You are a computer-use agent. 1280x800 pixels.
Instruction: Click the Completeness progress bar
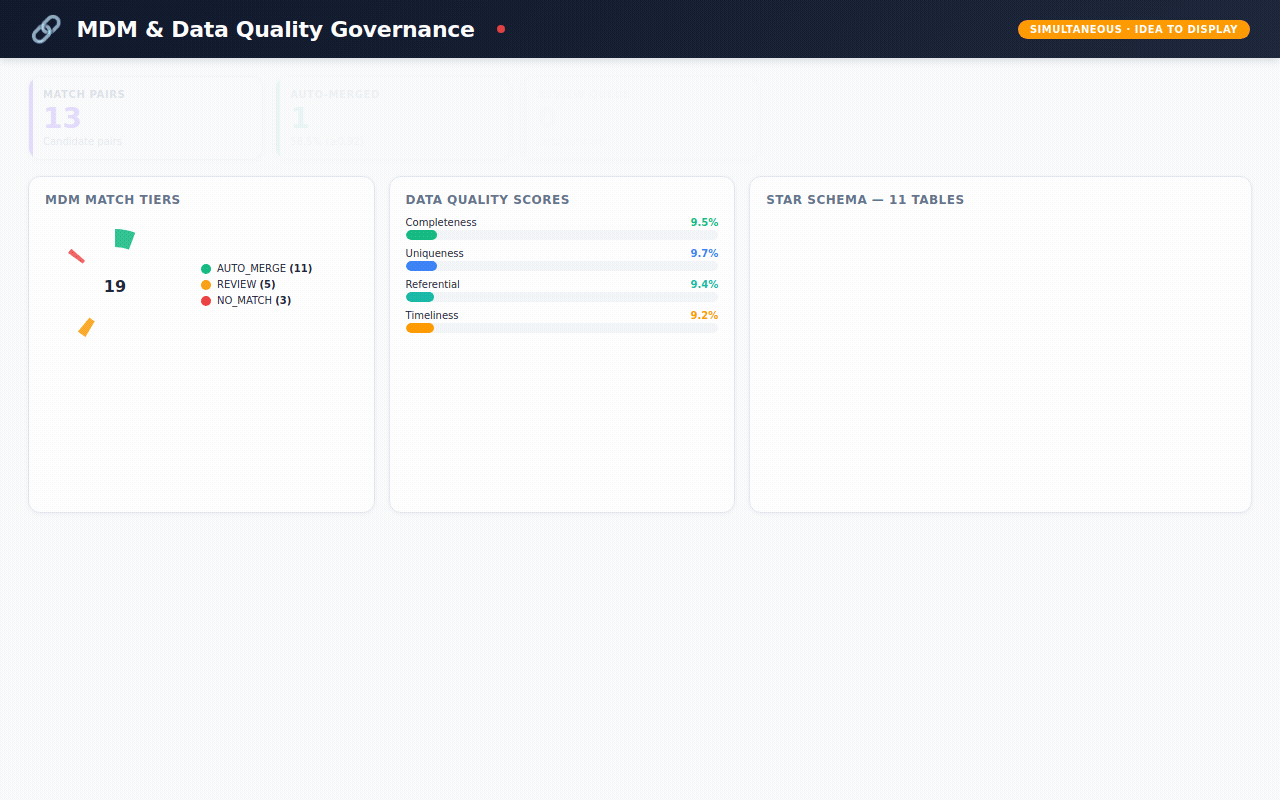click(561, 235)
